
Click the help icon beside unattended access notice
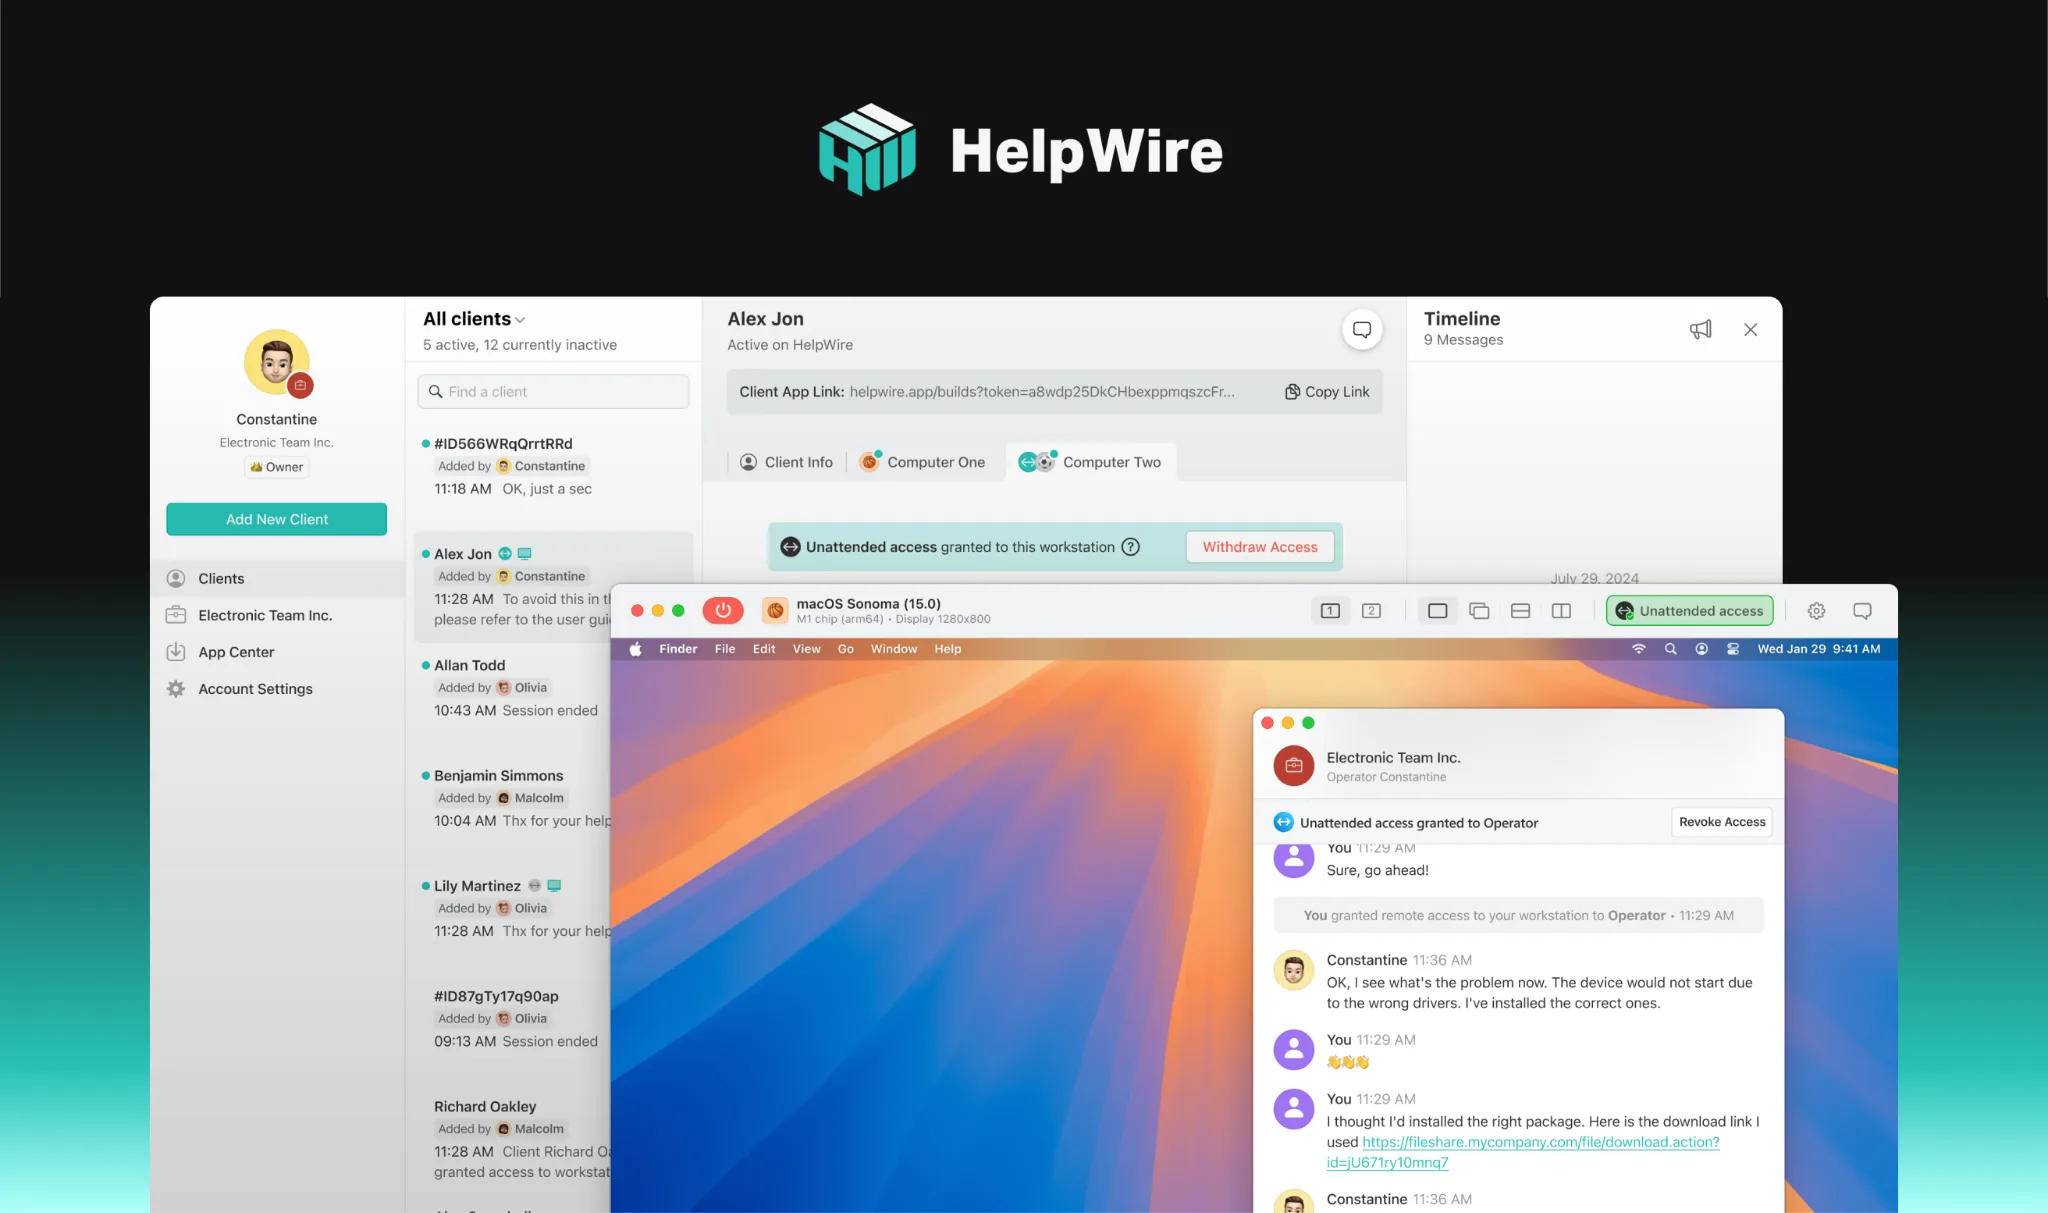pos(1131,547)
